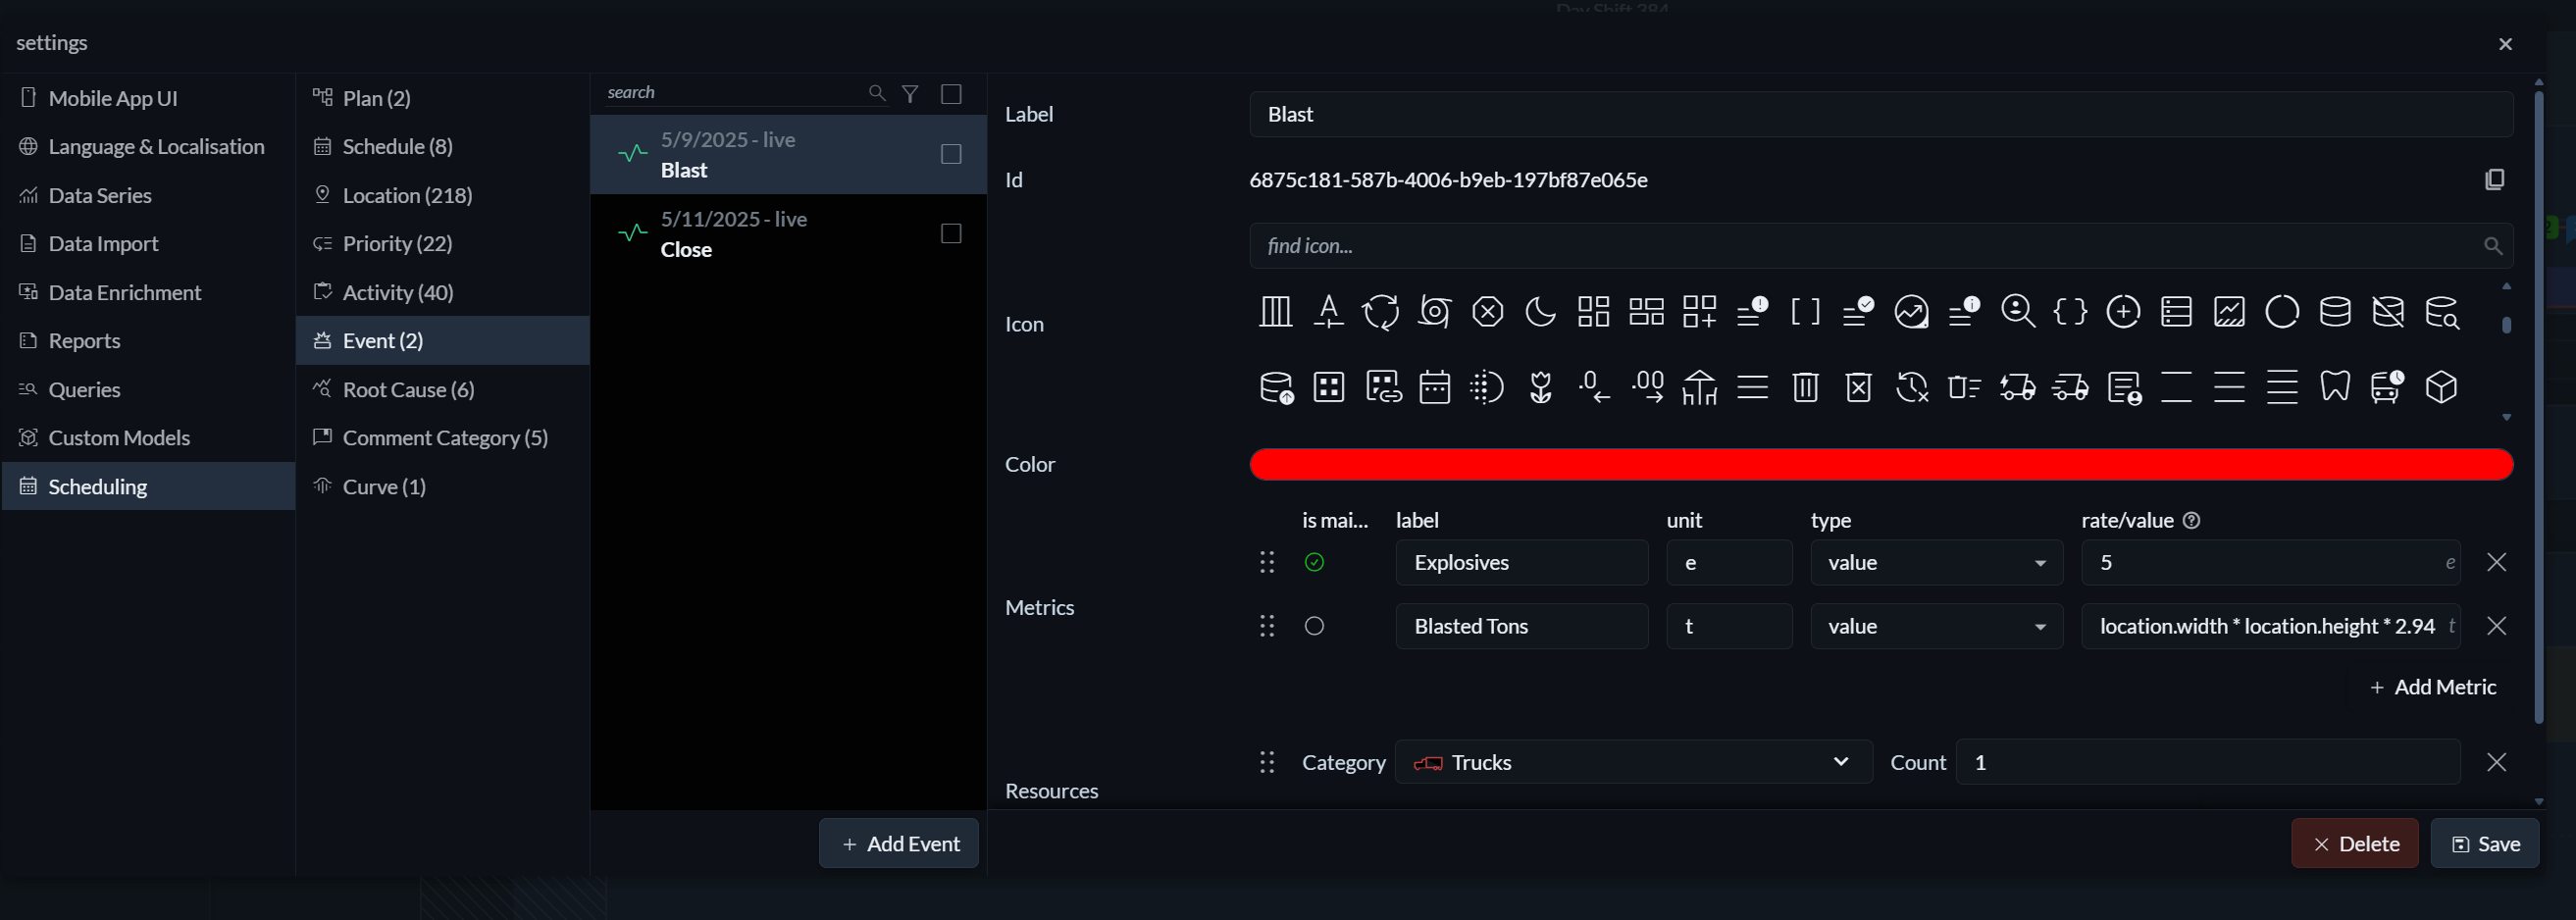Screen dimensions: 2576x920
Task: Click the Add Metric button
Action: click(x=2432, y=687)
